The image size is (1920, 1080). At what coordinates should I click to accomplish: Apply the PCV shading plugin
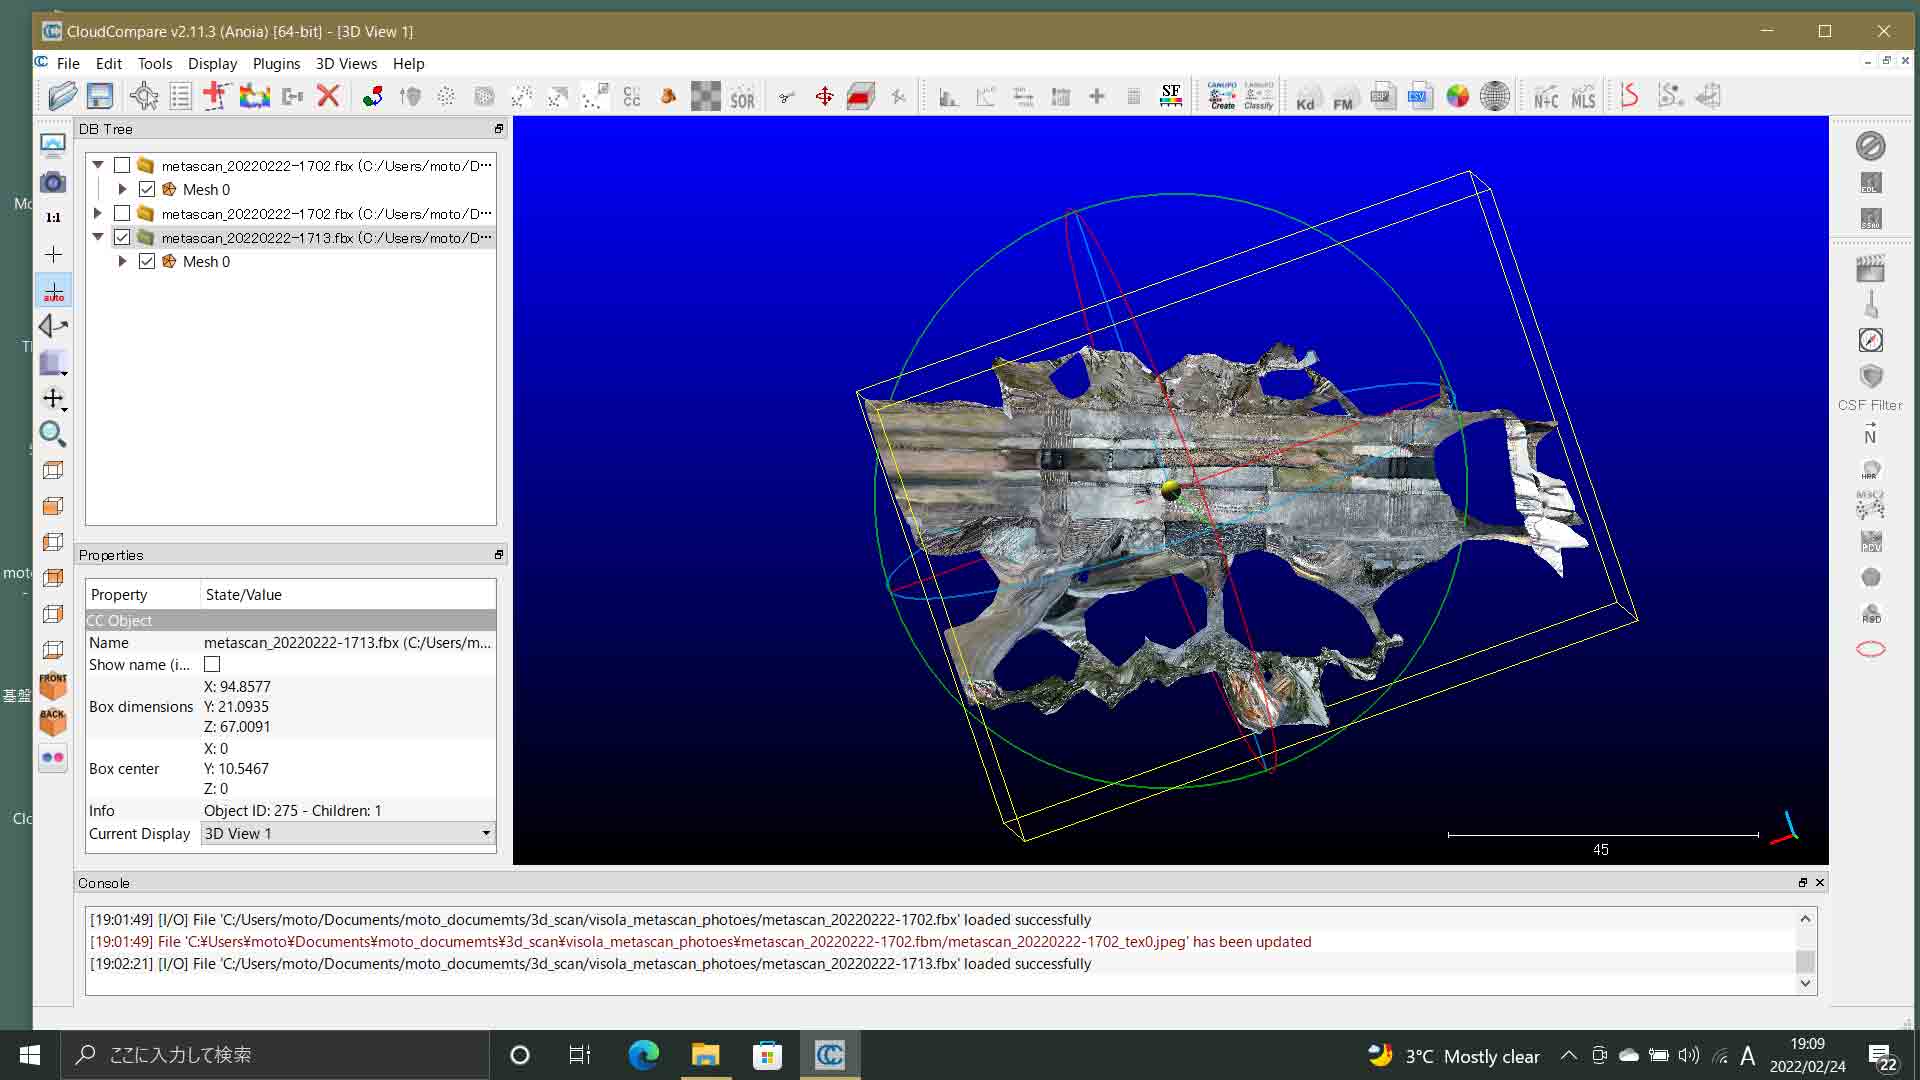click(x=1871, y=540)
